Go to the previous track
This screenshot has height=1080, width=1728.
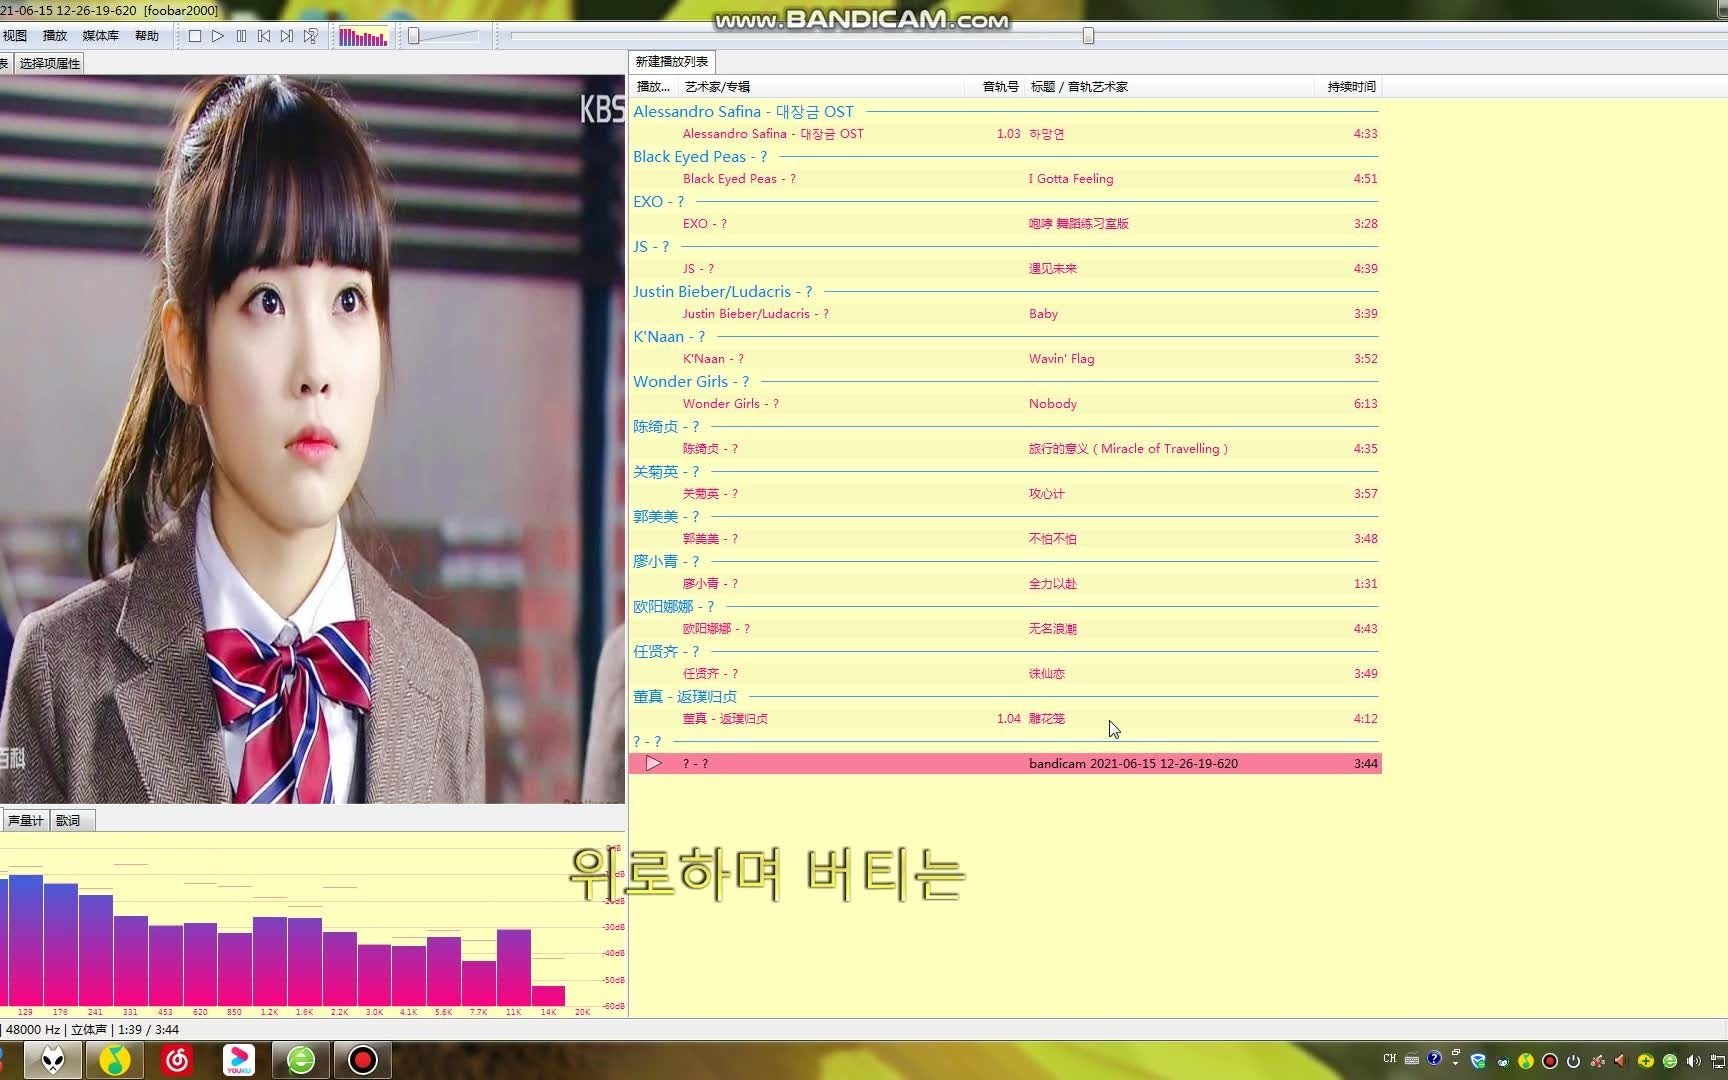pos(264,36)
